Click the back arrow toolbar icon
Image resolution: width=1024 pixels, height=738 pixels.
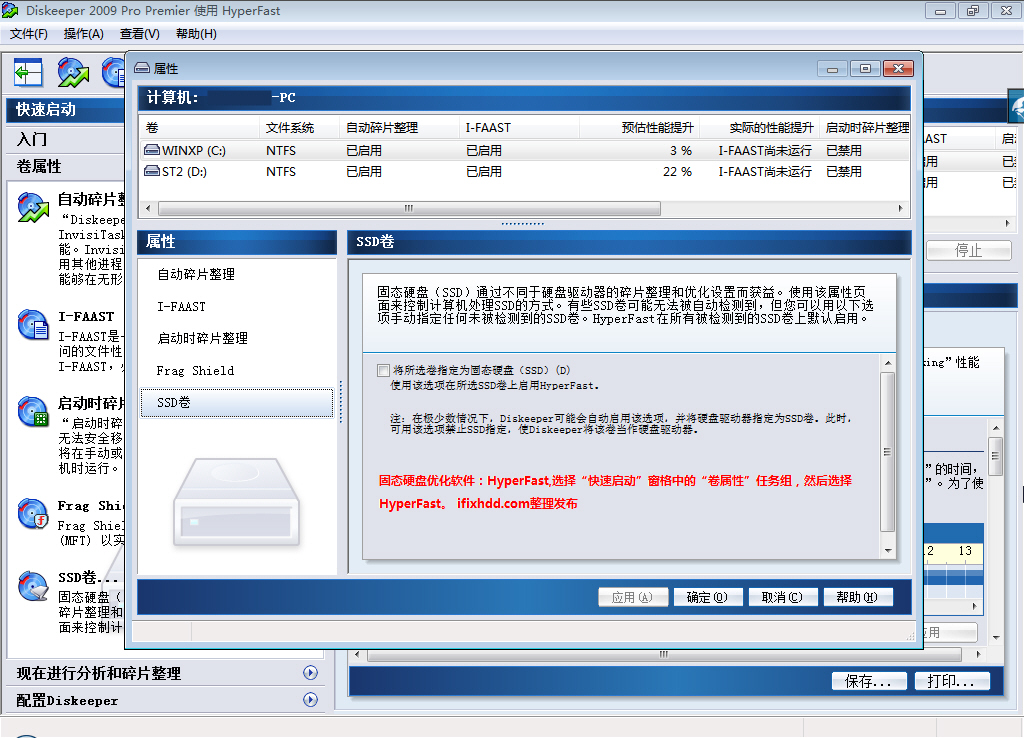point(28,72)
